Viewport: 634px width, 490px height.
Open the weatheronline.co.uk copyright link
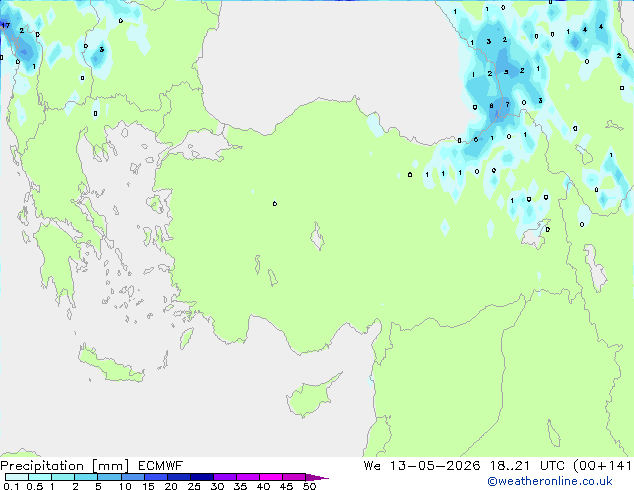point(550,481)
